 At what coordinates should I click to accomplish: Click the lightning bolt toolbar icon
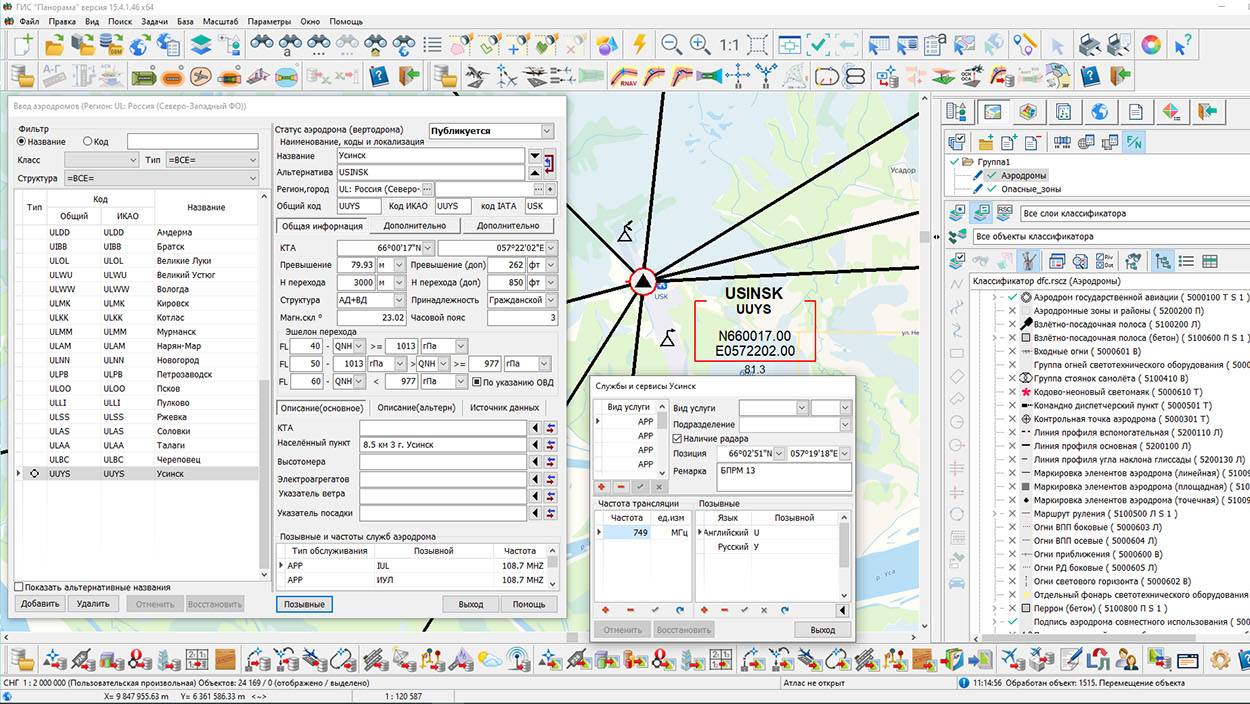click(640, 44)
